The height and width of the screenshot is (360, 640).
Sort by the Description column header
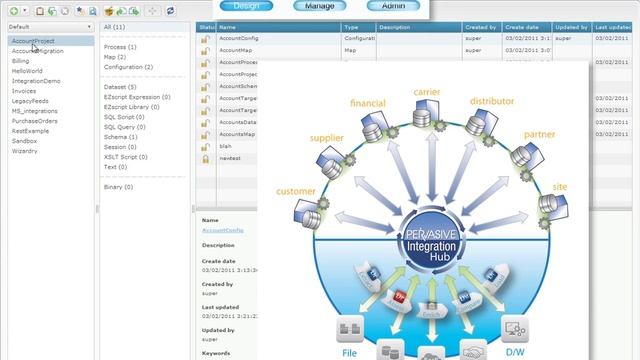point(419,27)
